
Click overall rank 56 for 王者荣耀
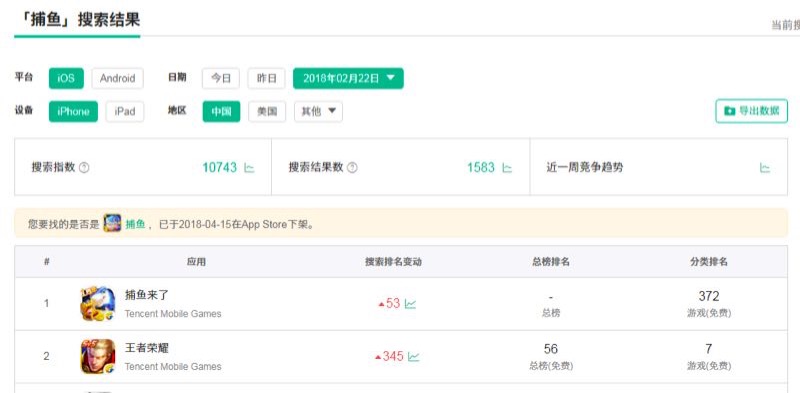[x=551, y=349]
